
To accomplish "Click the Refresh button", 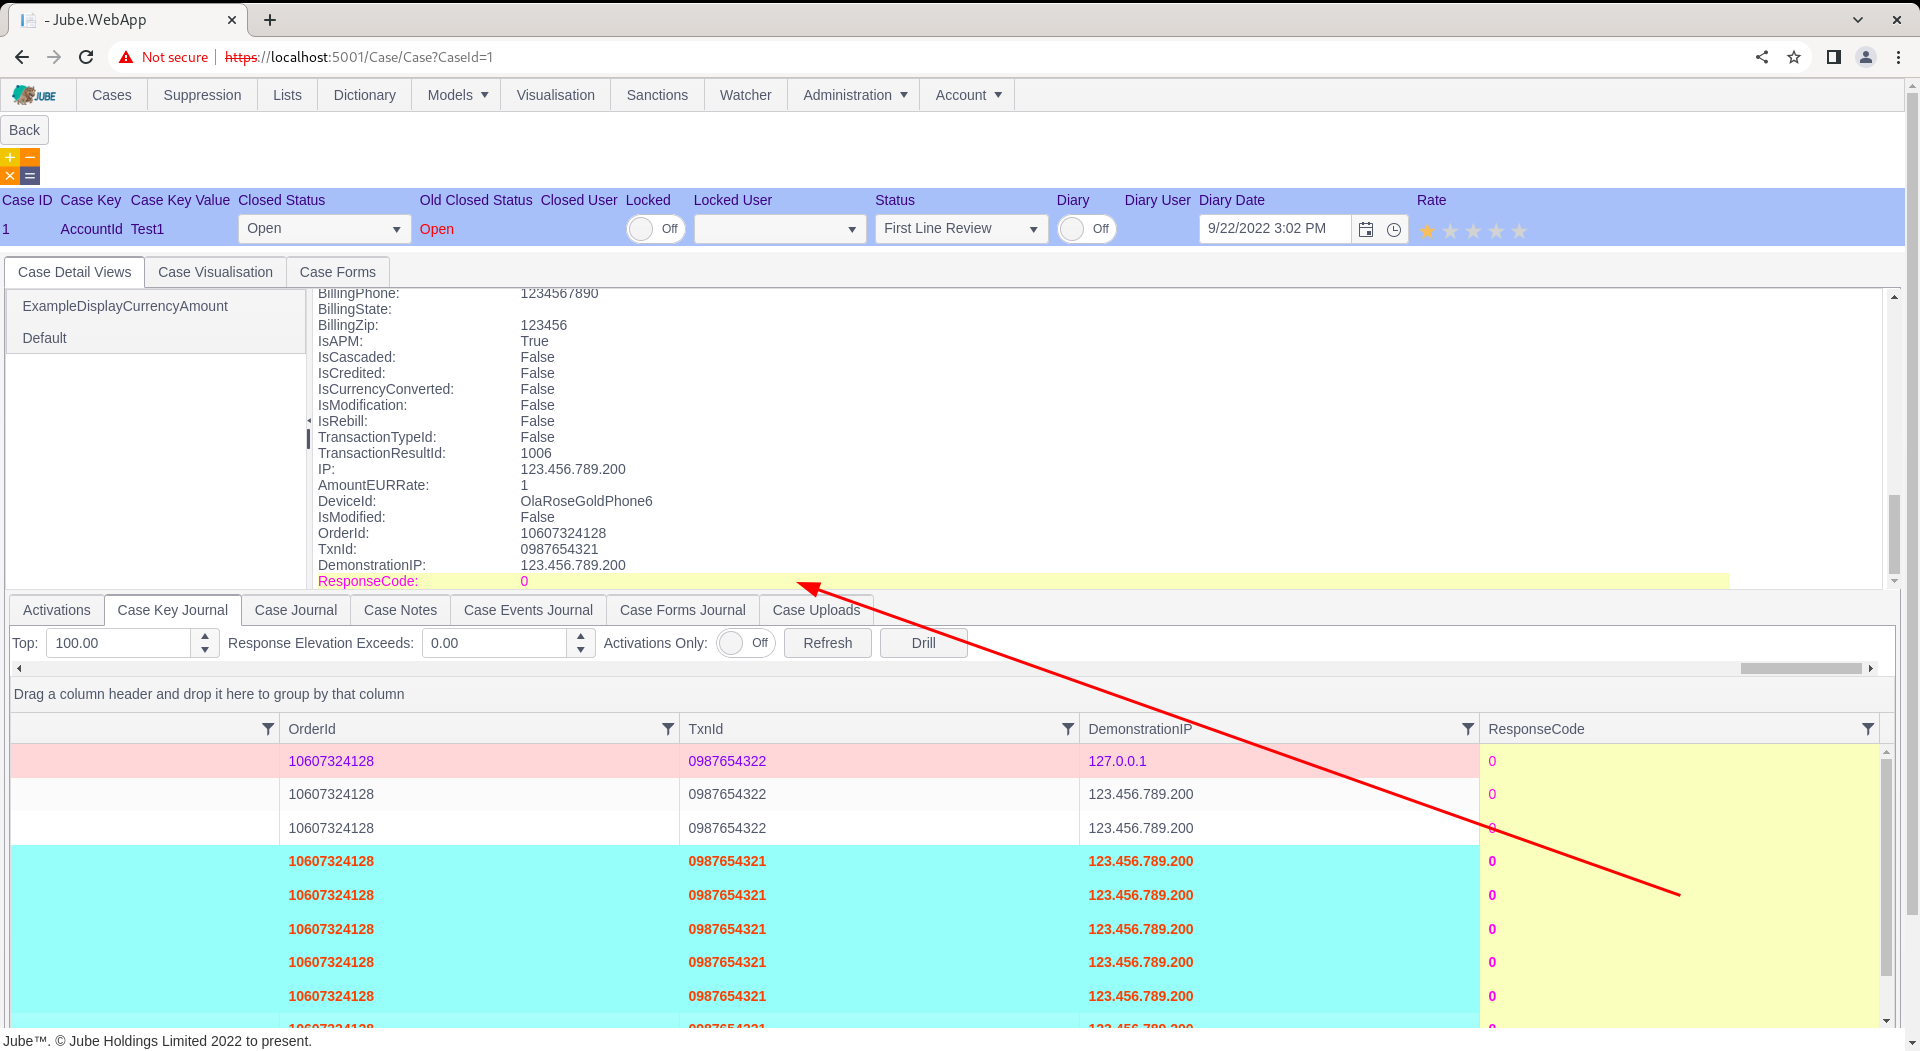I will 828,643.
